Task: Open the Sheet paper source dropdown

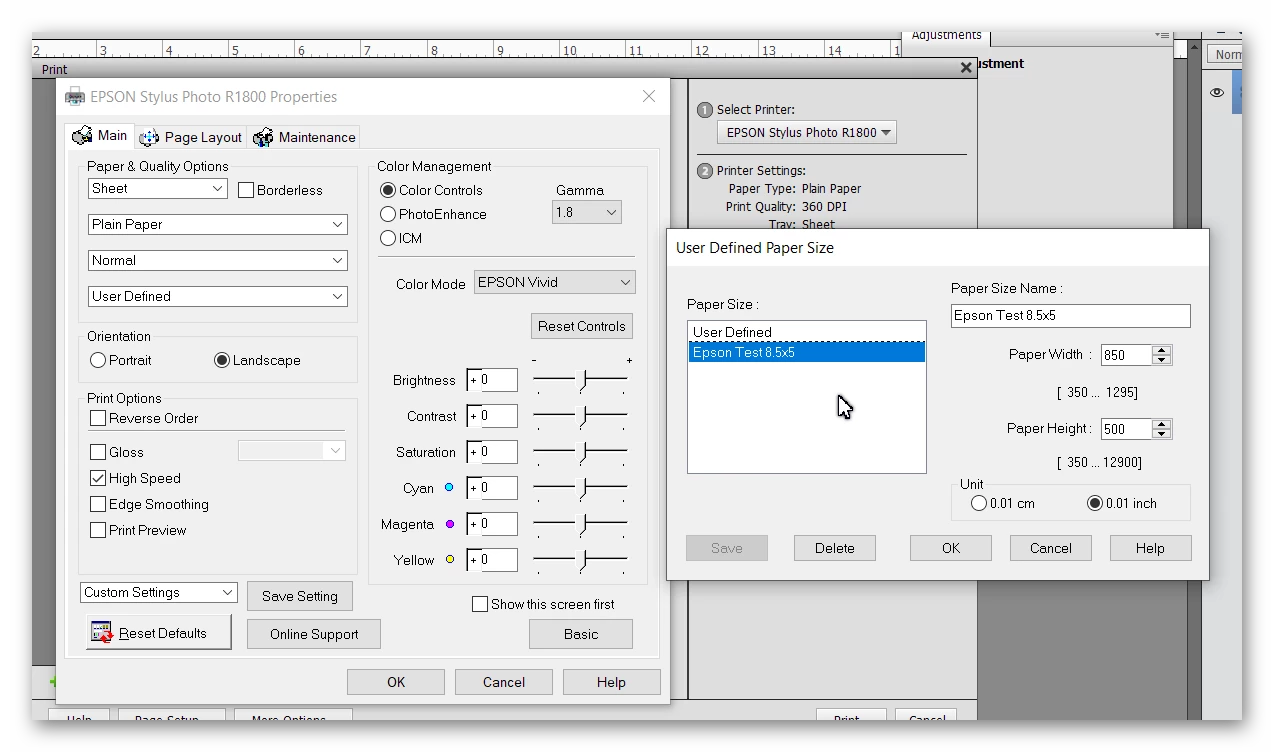Action: pos(158,188)
